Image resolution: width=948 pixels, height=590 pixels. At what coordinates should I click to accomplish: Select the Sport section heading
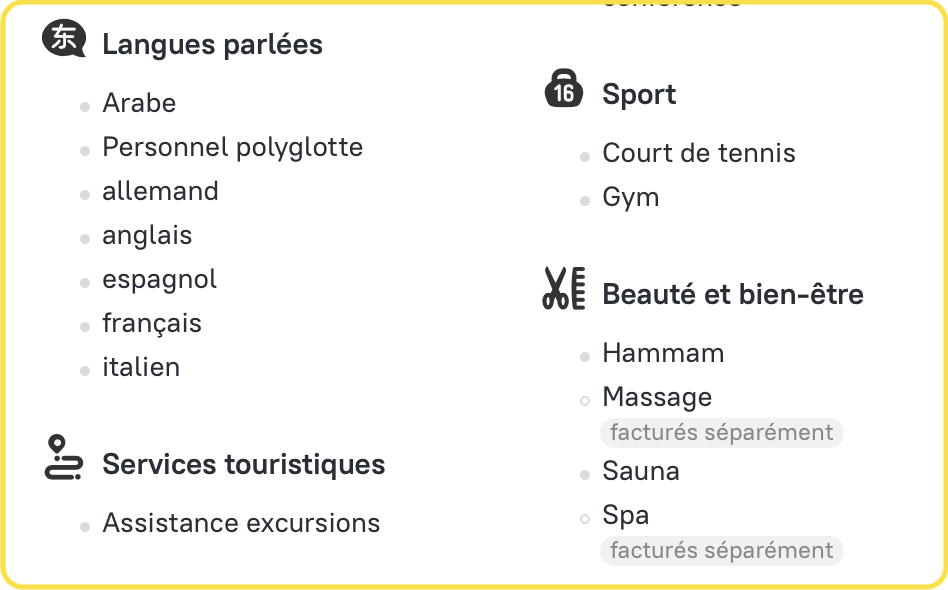(639, 95)
